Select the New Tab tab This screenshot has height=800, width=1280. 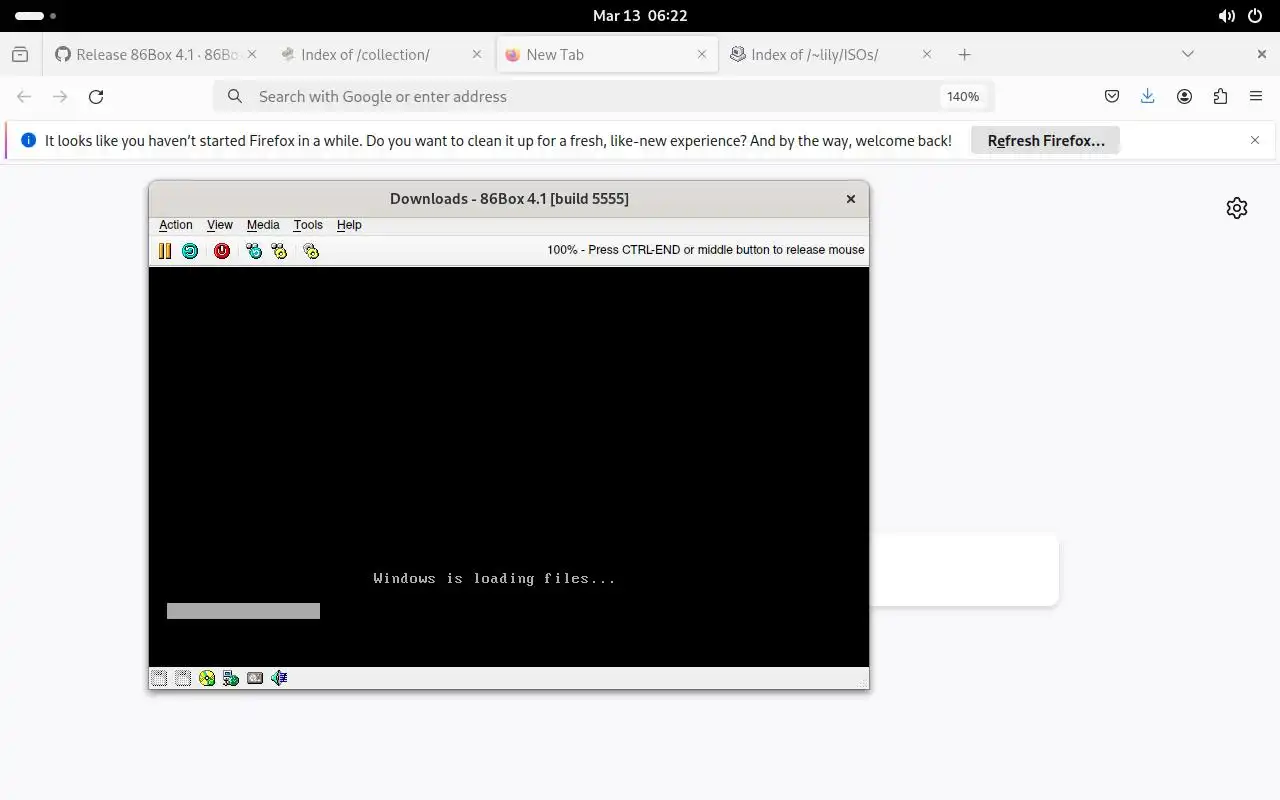coord(607,55)
